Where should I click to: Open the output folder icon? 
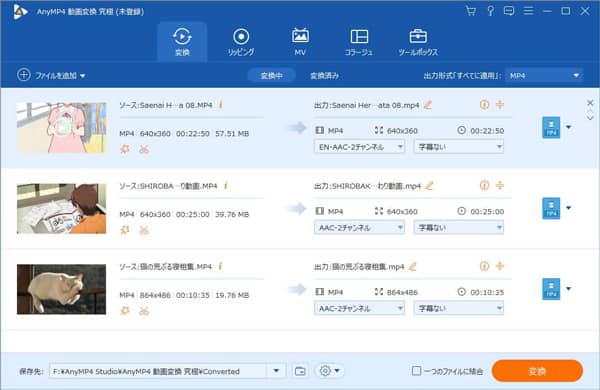[300, 371]
